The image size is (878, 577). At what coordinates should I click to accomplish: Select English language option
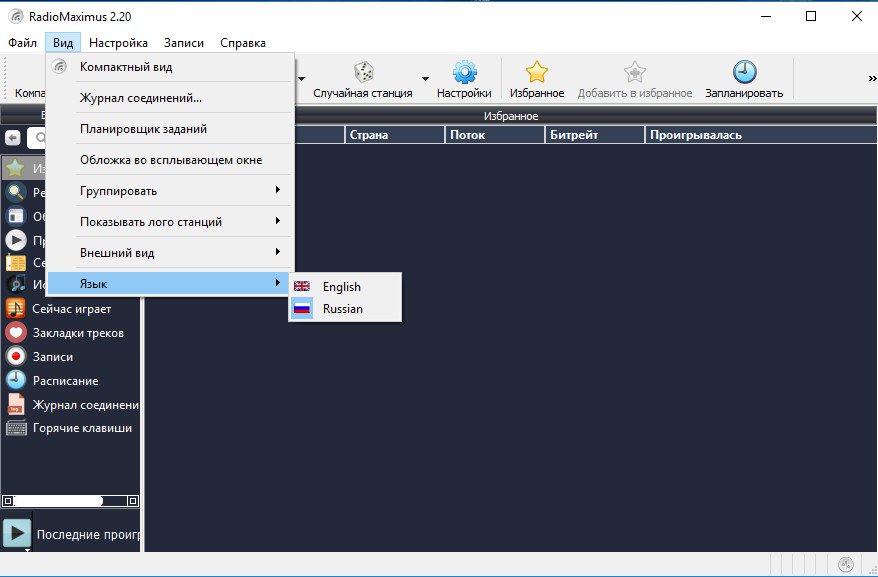click(x=341, y=287)
